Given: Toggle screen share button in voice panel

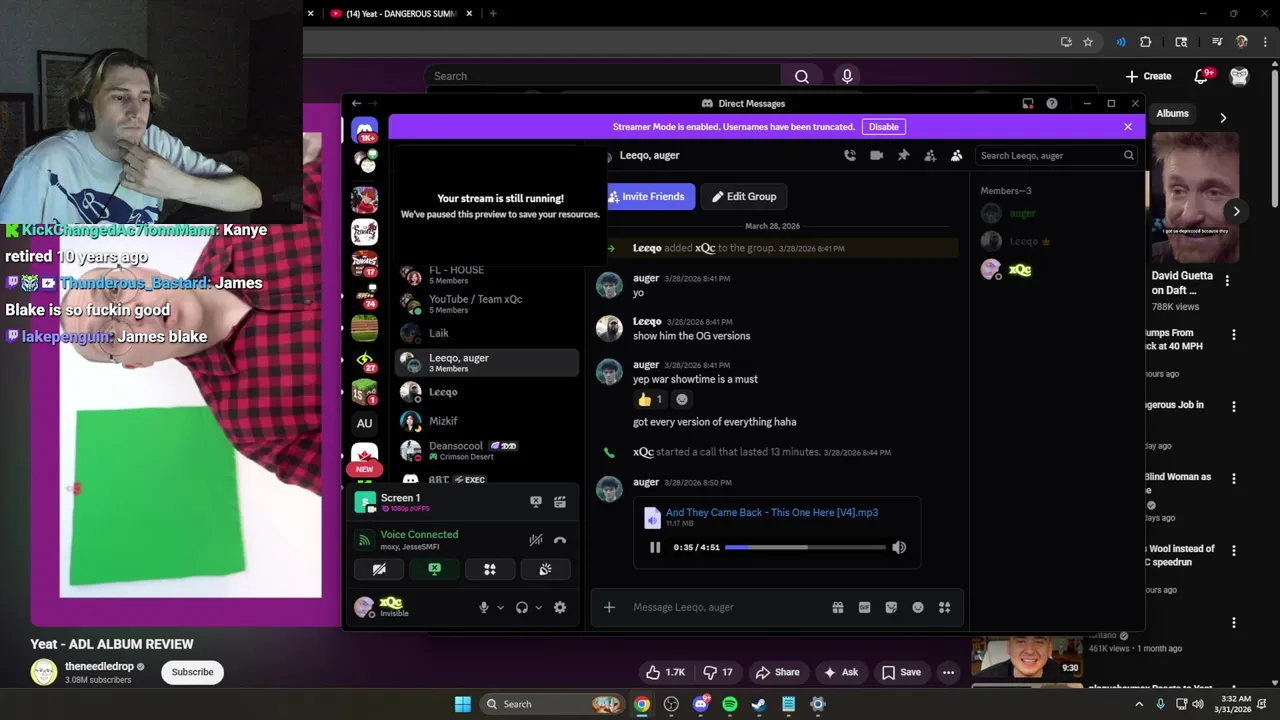Looking at the screenshot, I should 434,569.
